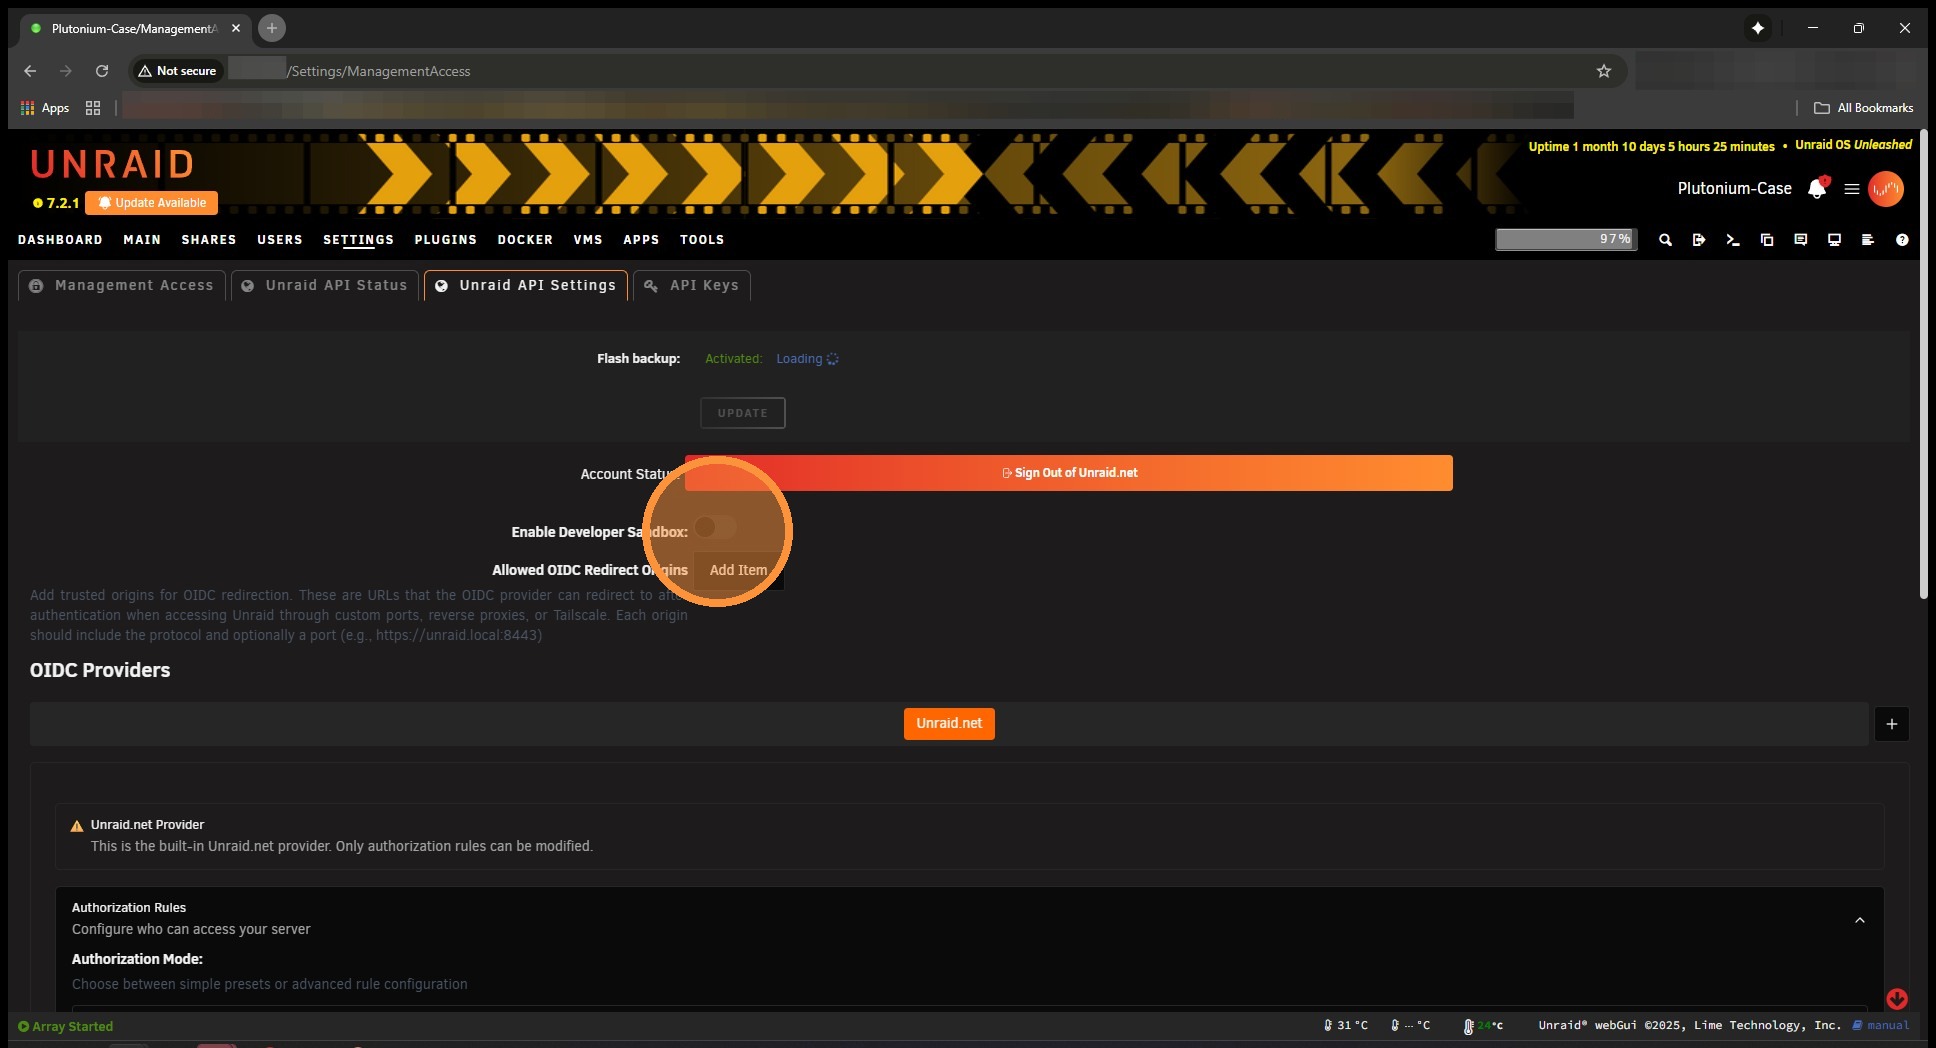The width and height of the screenshot is (1936, 1048).
Task: Toggle Enable Developer Sandbox switch
Action: pyautogui.click(x=715, y=527)
